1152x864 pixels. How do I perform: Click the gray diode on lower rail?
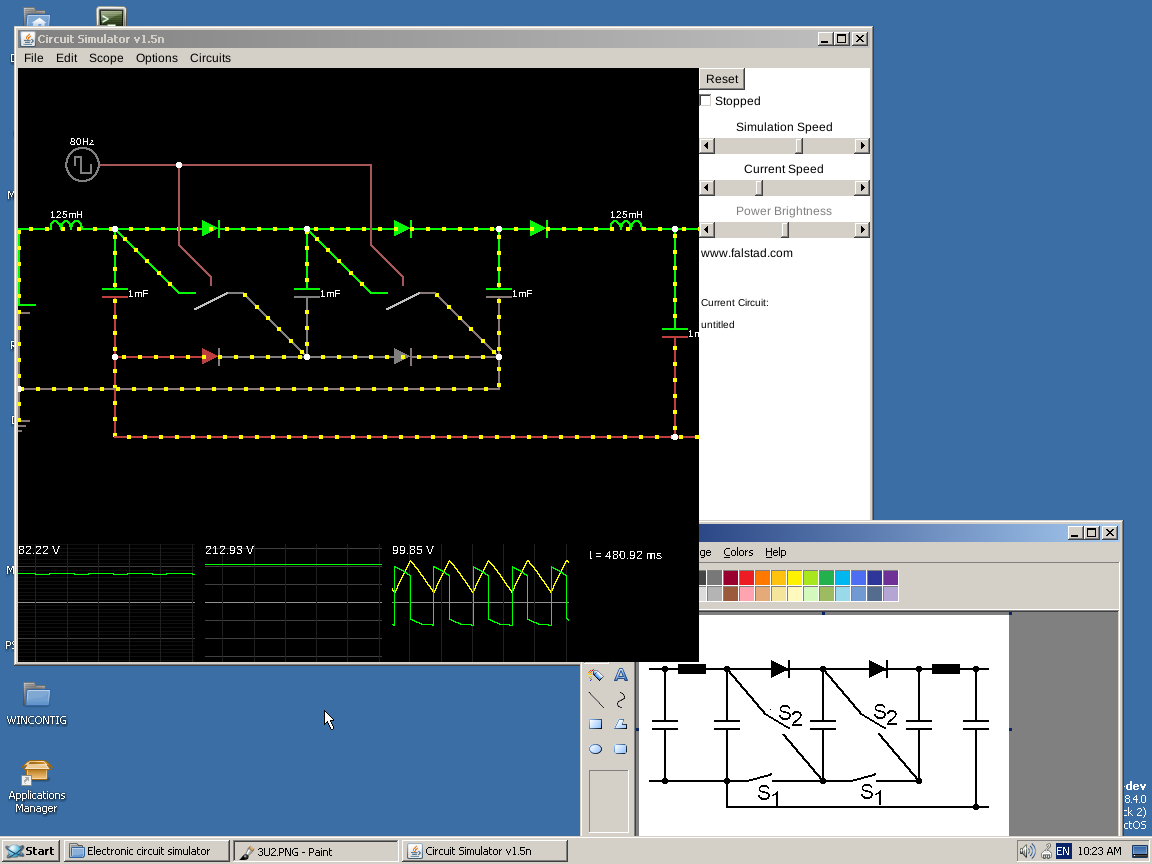[402, 357]
